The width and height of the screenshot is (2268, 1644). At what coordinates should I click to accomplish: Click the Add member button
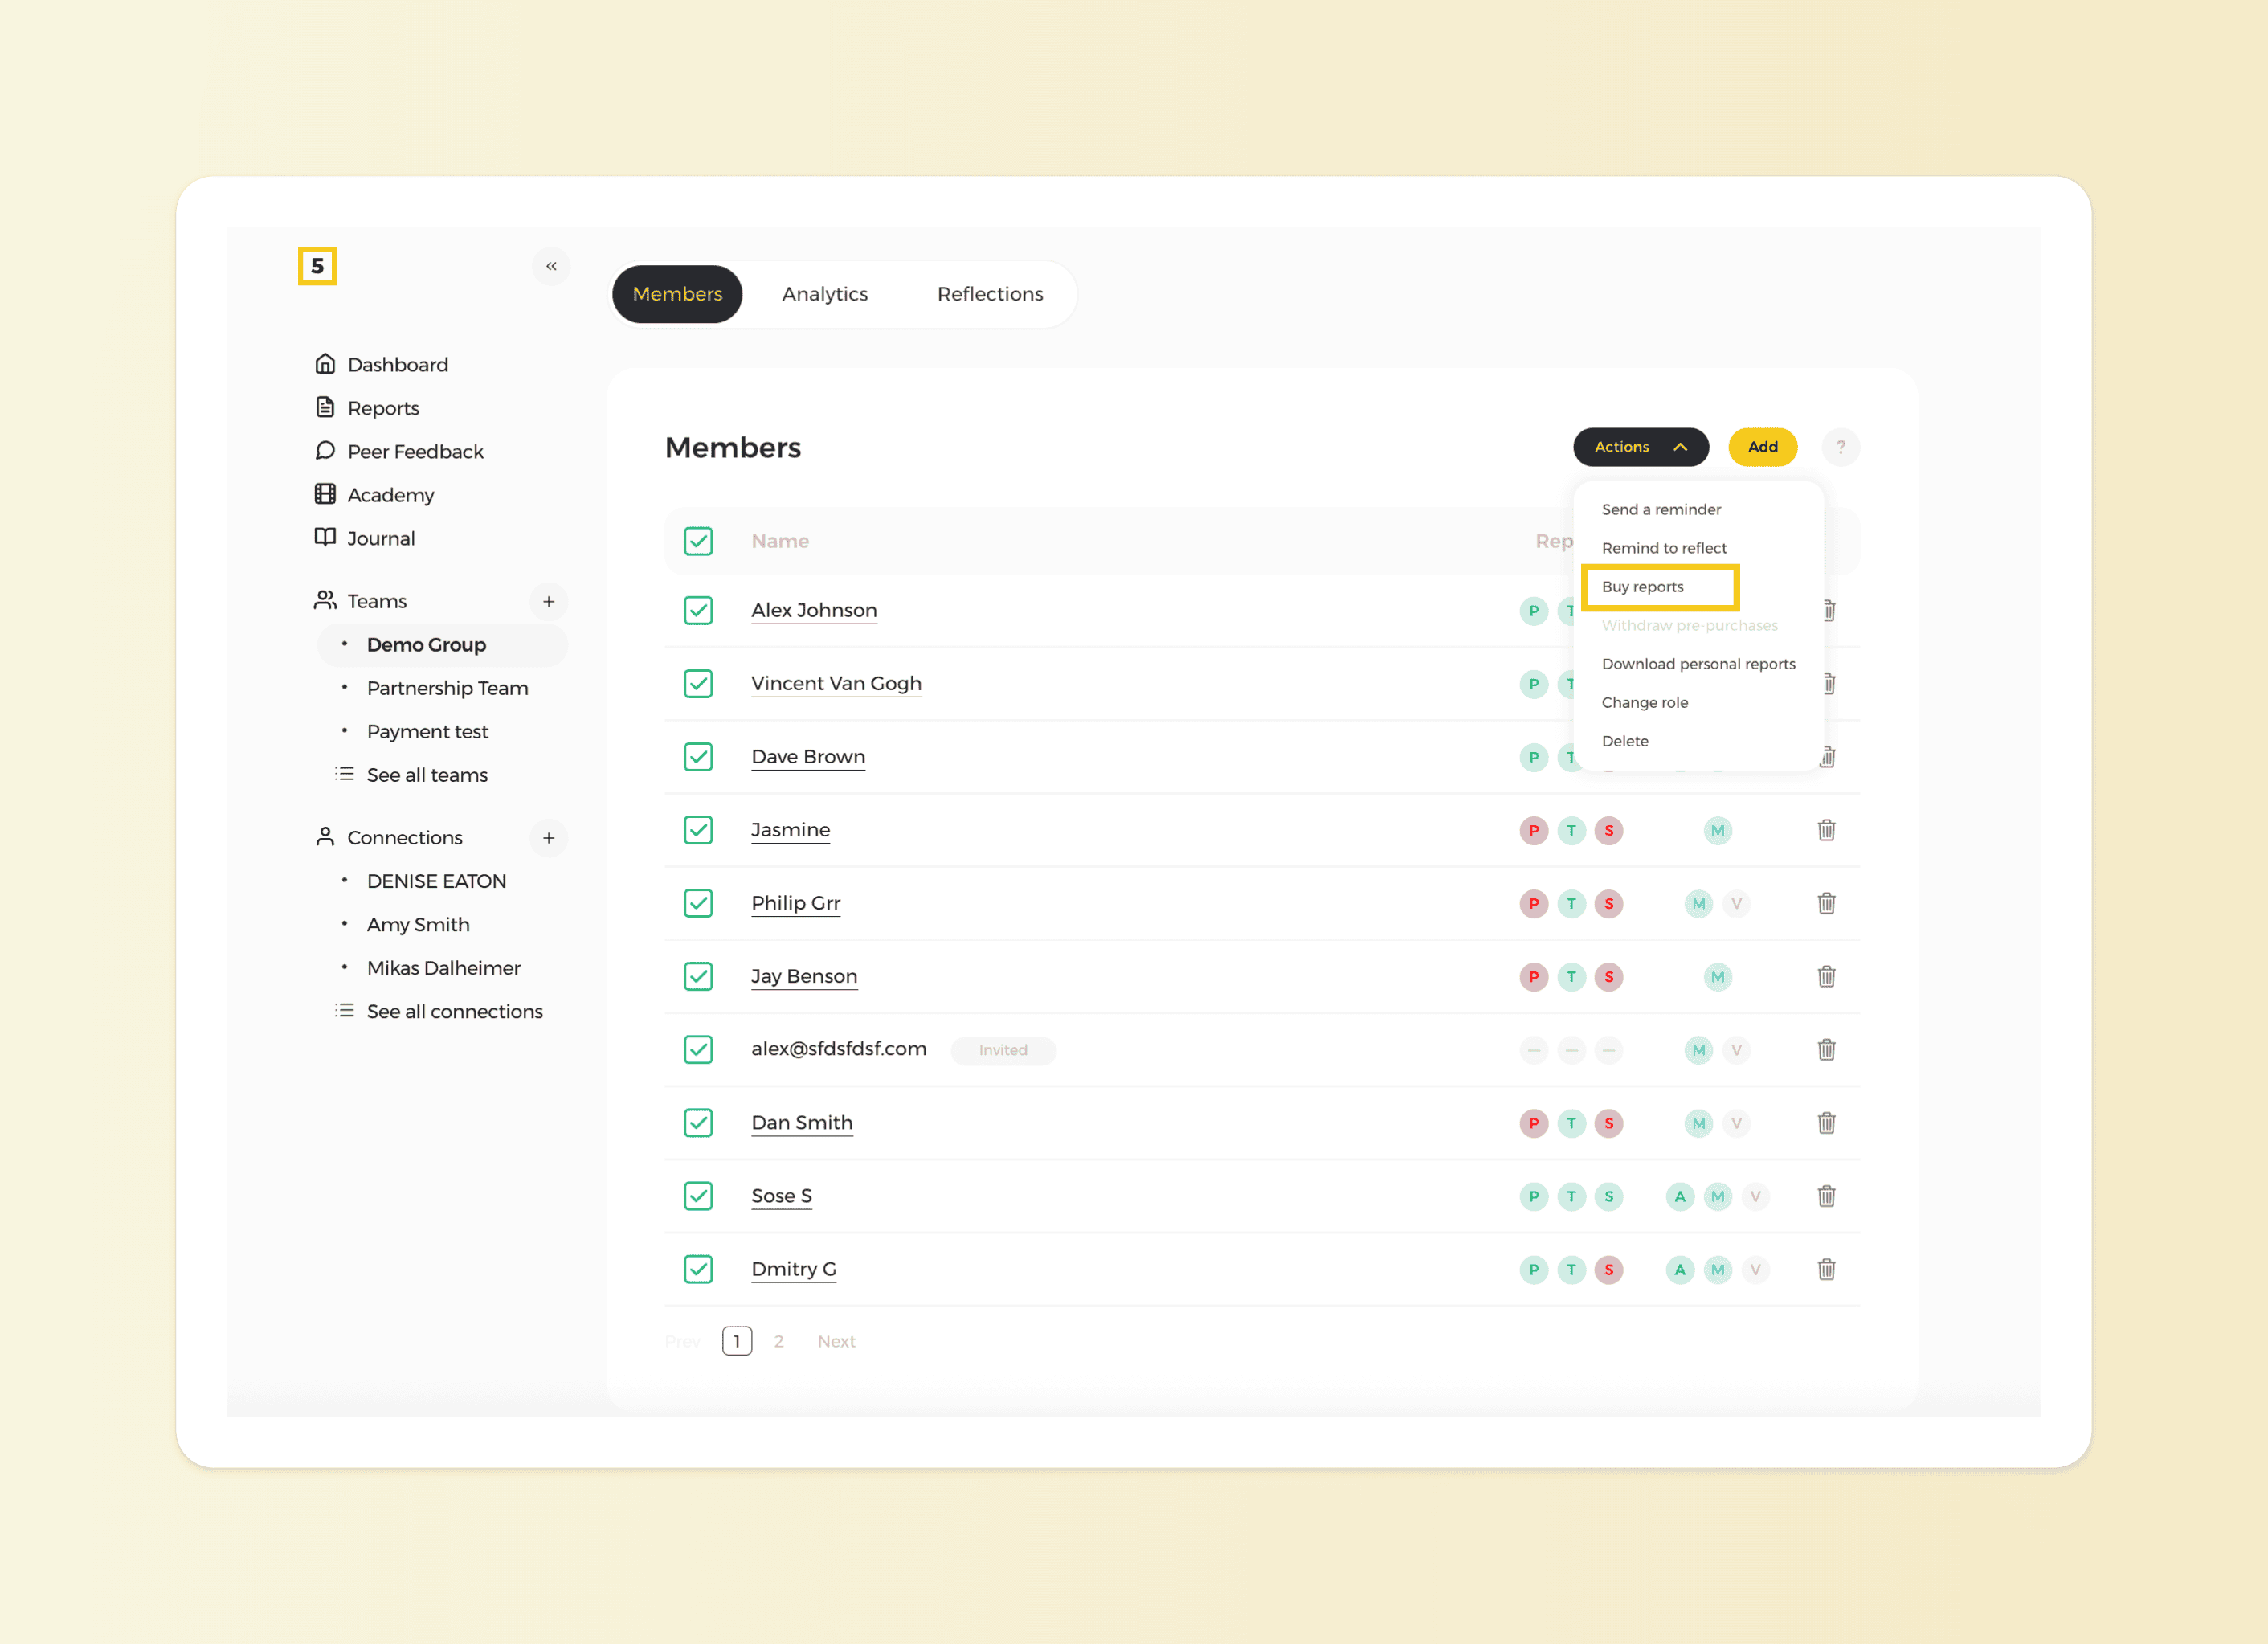[1762, 447]
